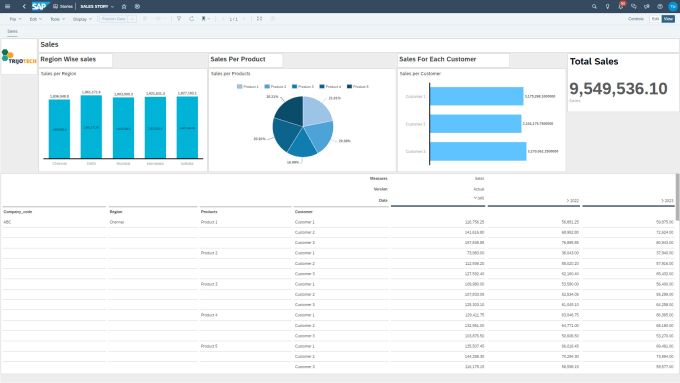Viewport: 680px width, 383px height.
Task: Enter fullscreen mode
Action: click(x=259, y=19)
